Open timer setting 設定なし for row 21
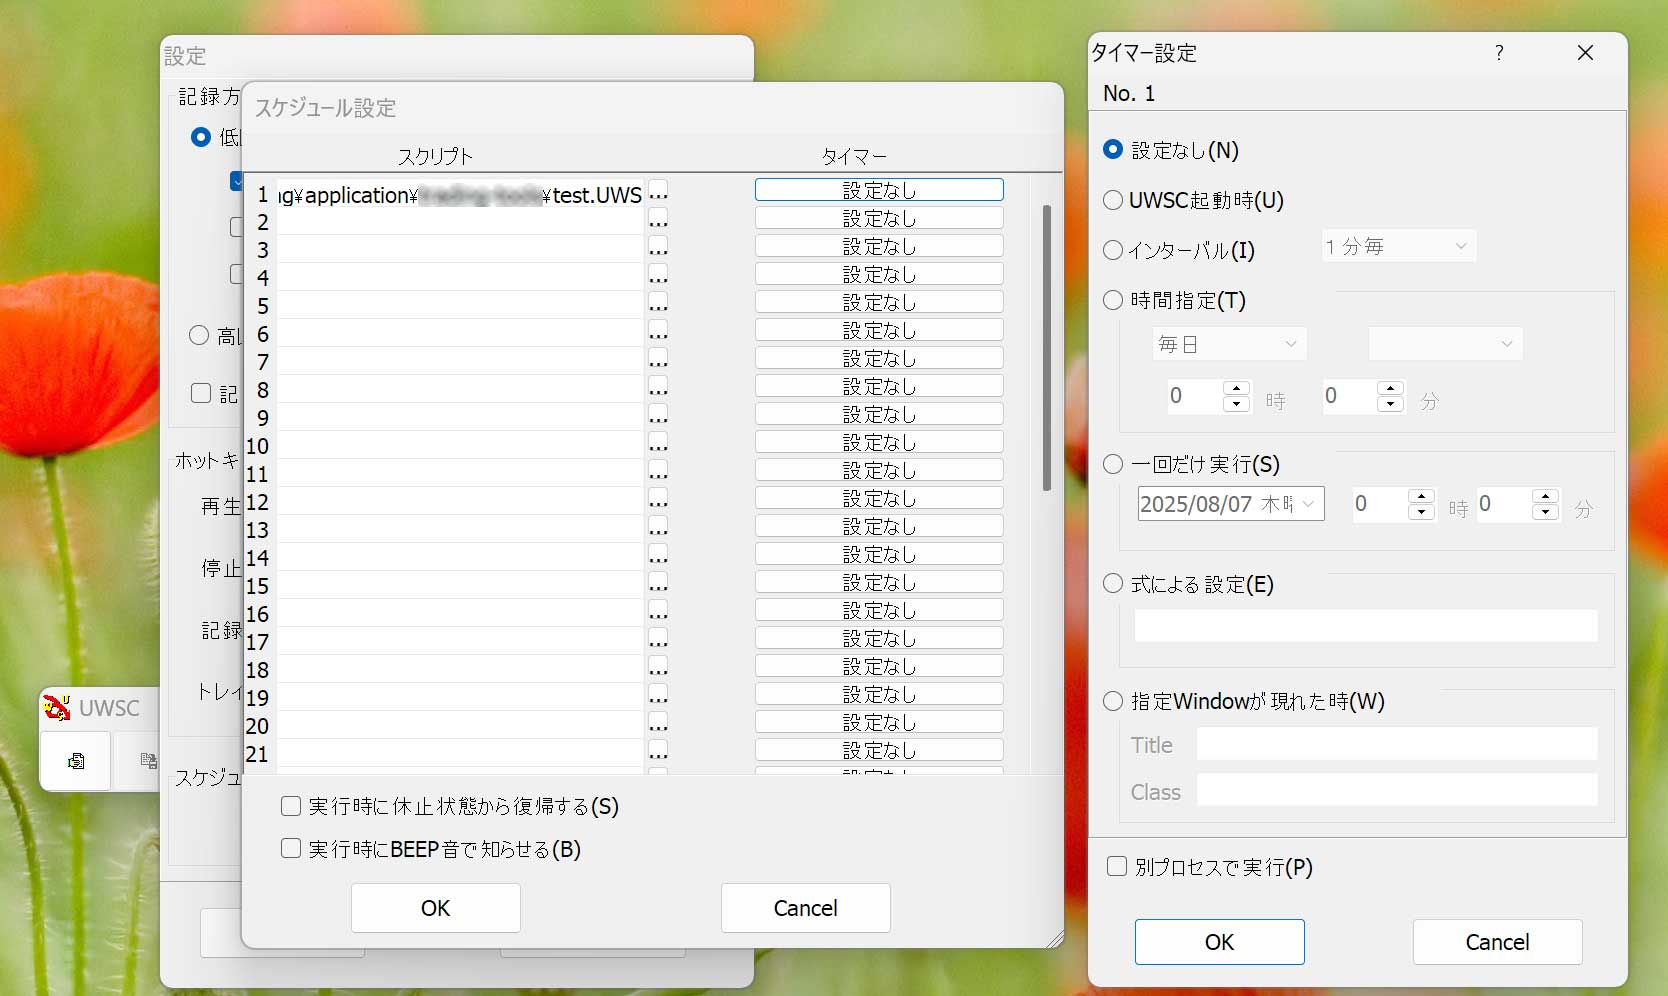Screen dimensions: 1668x996 tap(879, 750)
